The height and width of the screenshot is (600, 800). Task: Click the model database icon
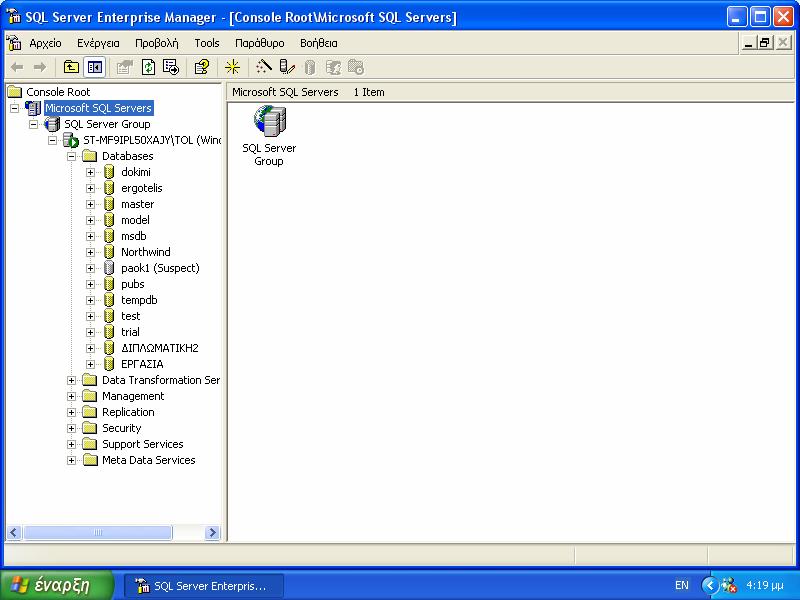point(109,220)
